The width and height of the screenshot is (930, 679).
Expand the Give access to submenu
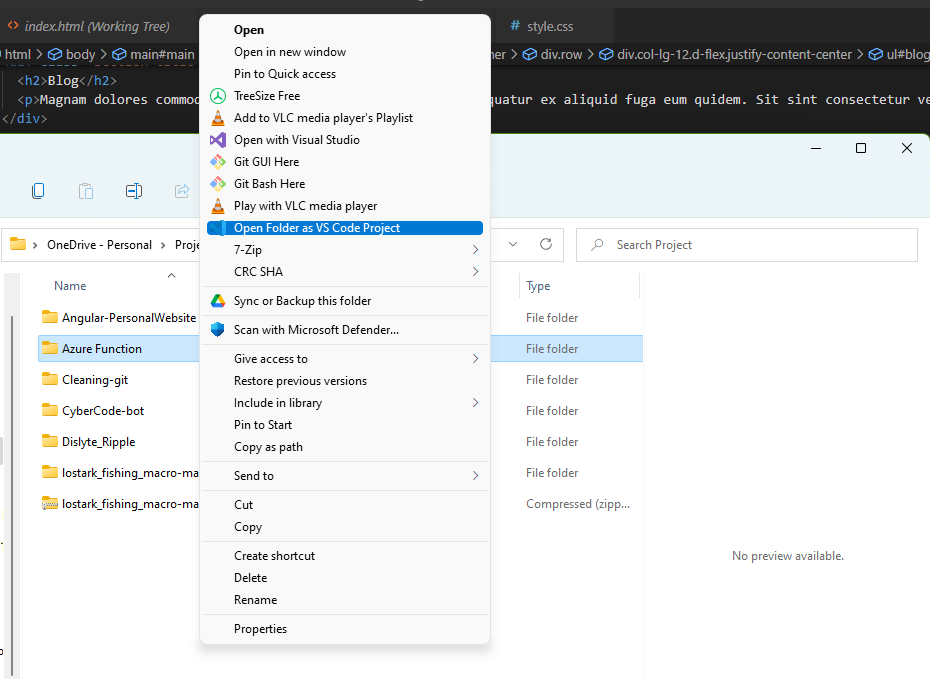click(x=475, y=359)
